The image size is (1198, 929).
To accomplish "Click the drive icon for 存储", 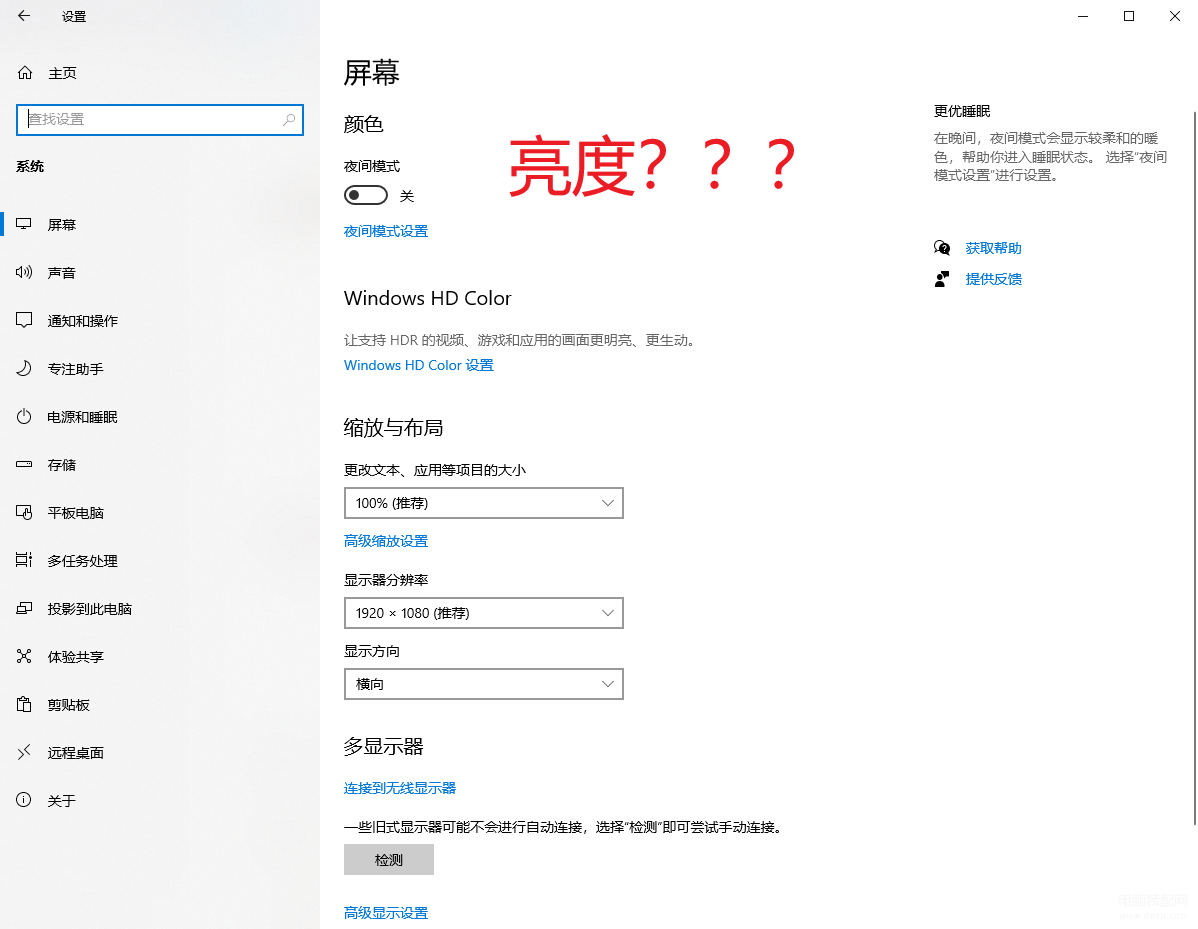I will click(24, 464).
